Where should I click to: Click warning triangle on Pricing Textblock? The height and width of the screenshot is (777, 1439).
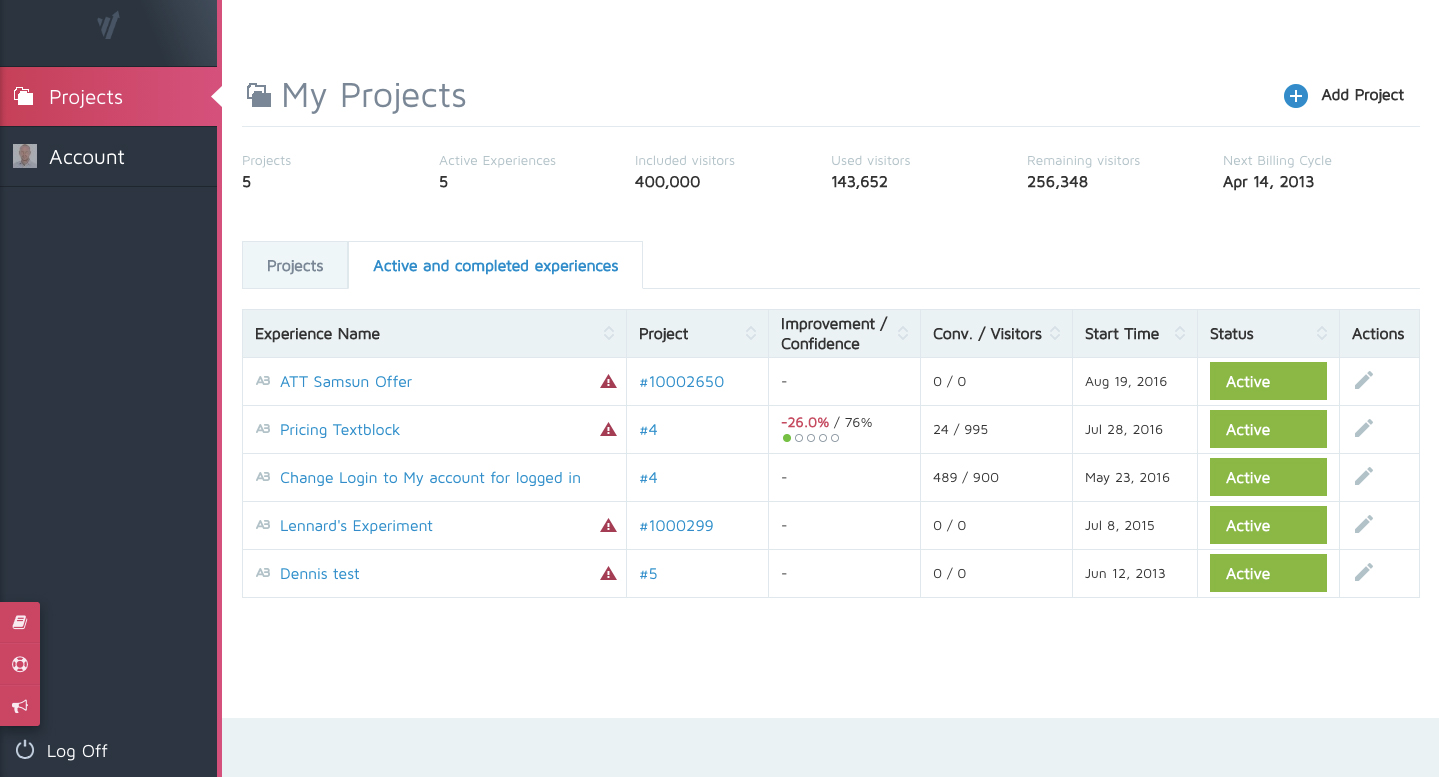[608, 429]
